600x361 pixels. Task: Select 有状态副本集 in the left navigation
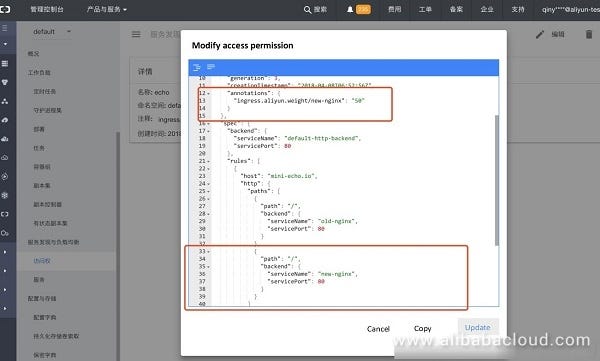pos(51,223)
